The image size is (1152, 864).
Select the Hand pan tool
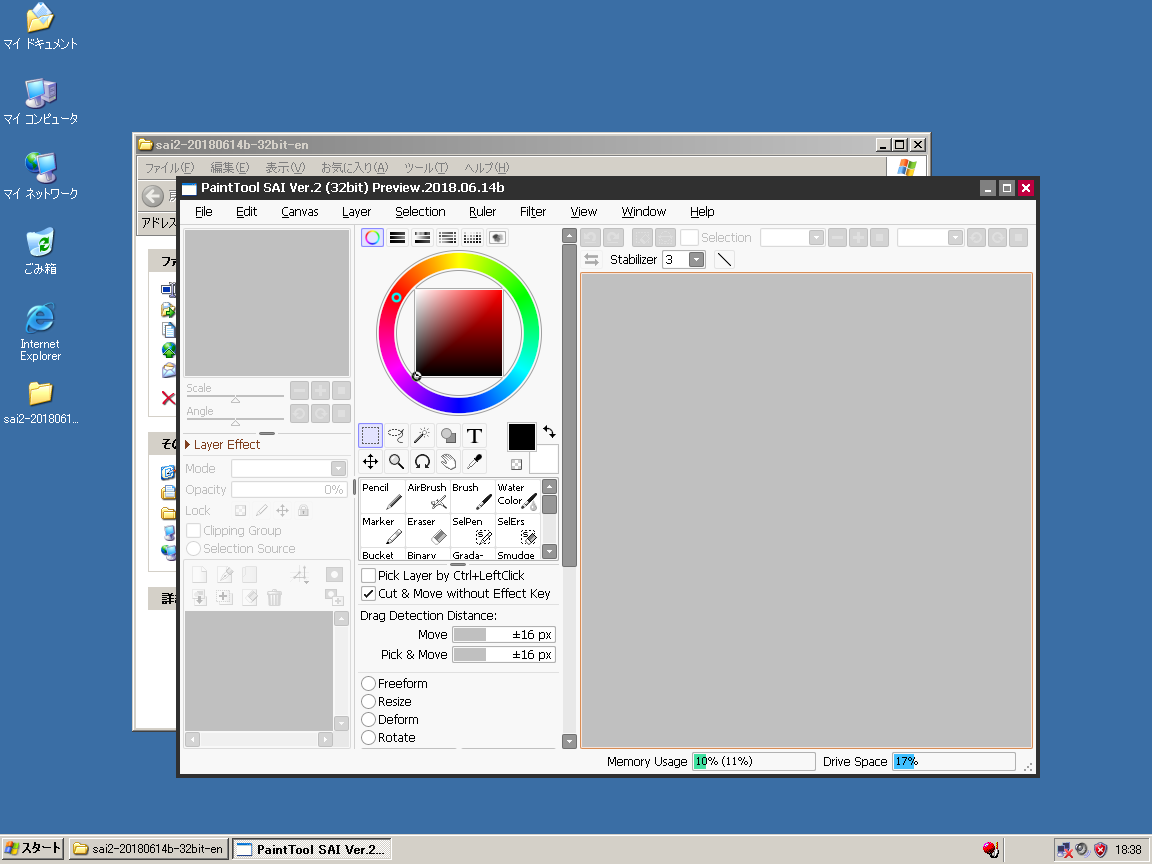448,461
